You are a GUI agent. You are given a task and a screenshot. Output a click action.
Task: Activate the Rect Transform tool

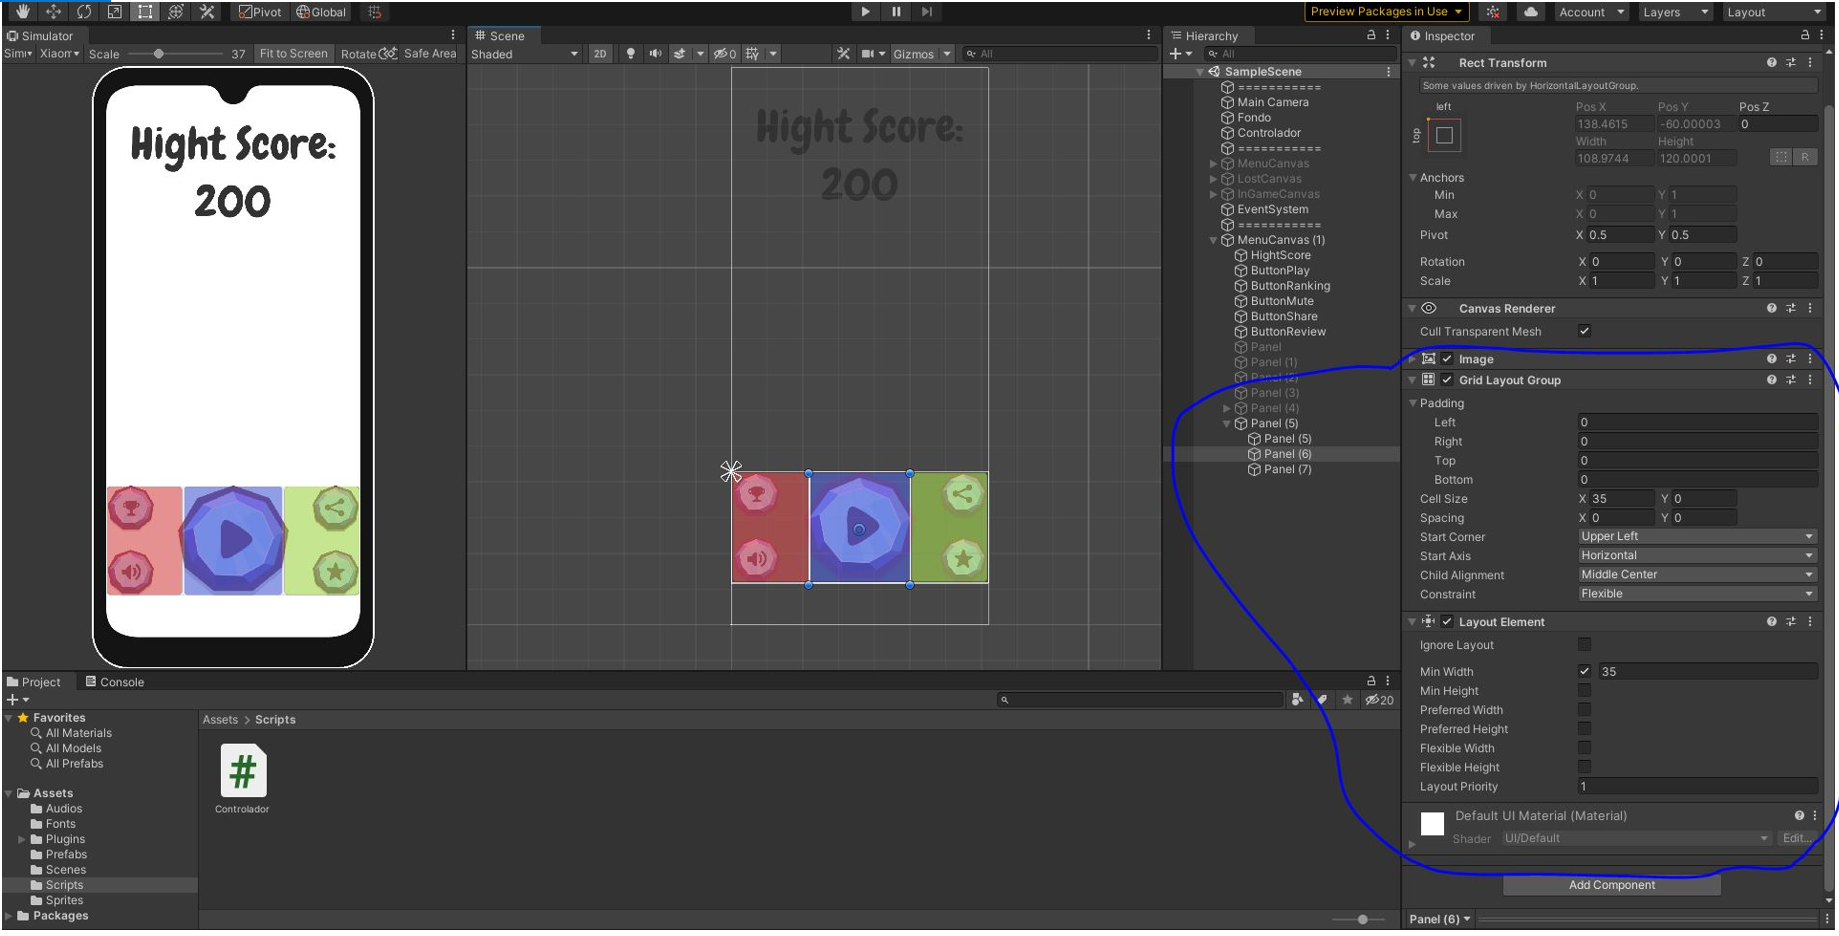point(144,11)
